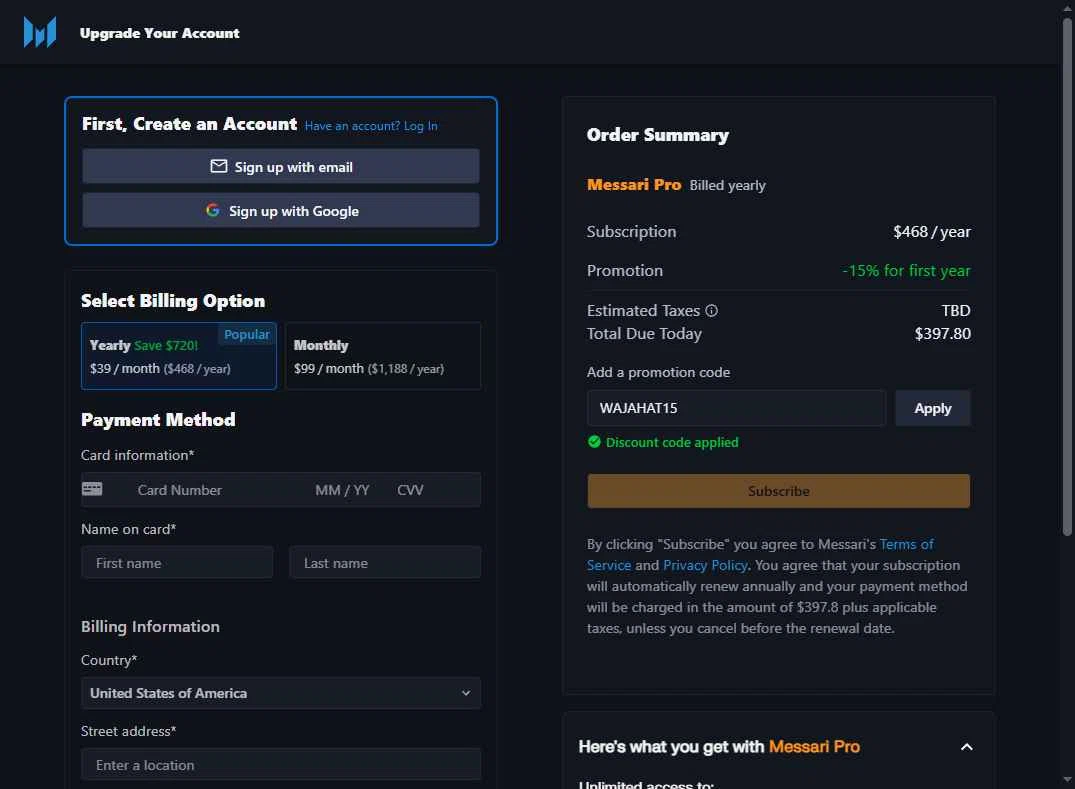The height and width of the screenshot is (789, 1075).
Task: Click the green checkmark beside Discount code applied
Action: (594, 442)
